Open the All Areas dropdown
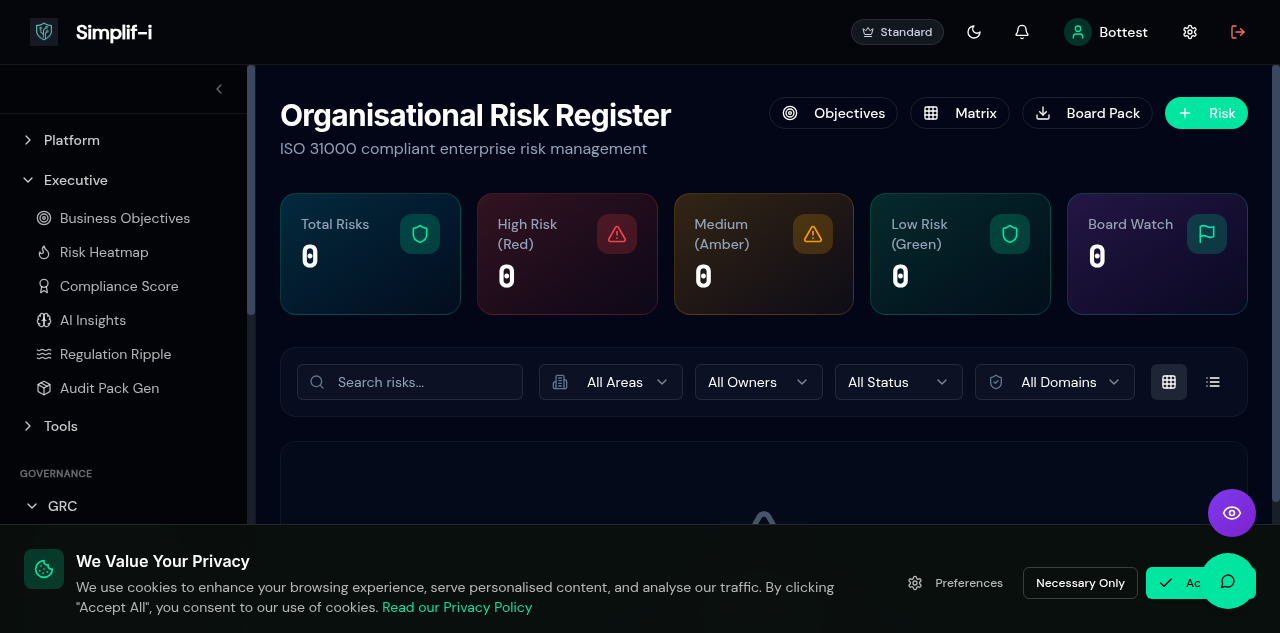Viewport: 1280px width, 633px height. pyautogui.click(x=611, y=382)
